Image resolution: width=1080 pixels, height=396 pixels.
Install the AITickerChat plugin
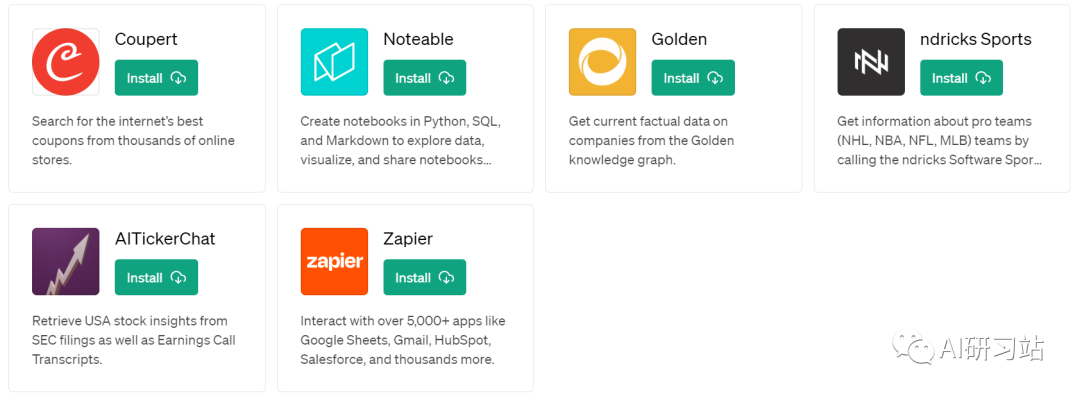(156, 278)
